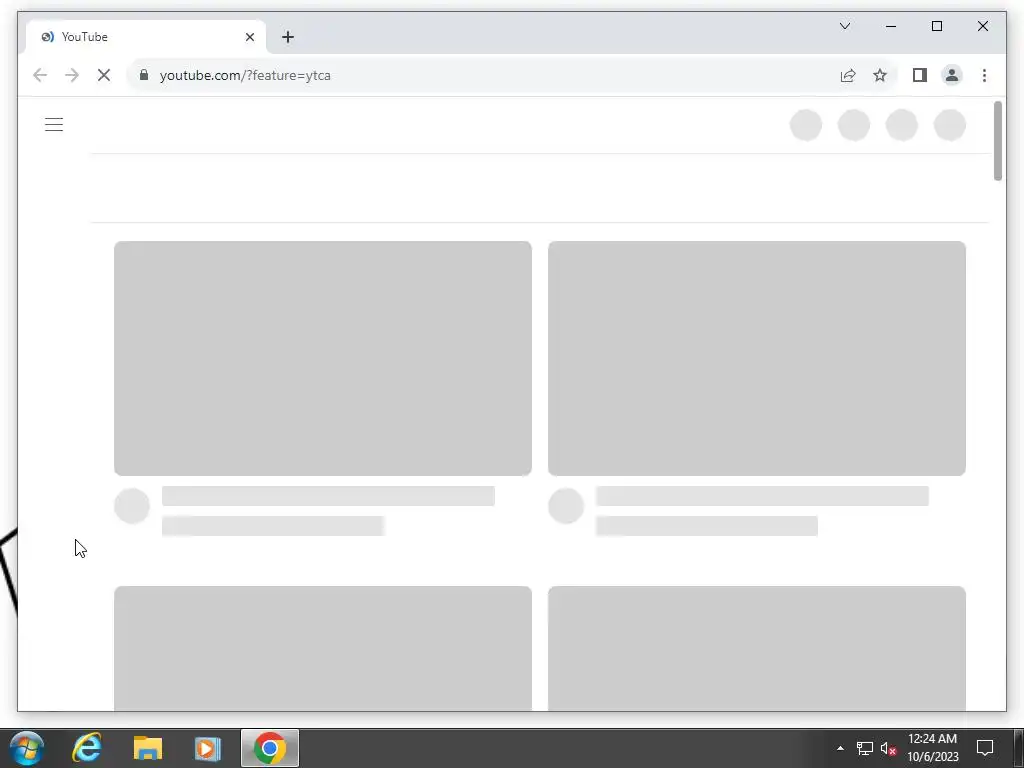Open the network status tray icon
The width and height of the screenshot is (1024, 768).
click(865, 748)
